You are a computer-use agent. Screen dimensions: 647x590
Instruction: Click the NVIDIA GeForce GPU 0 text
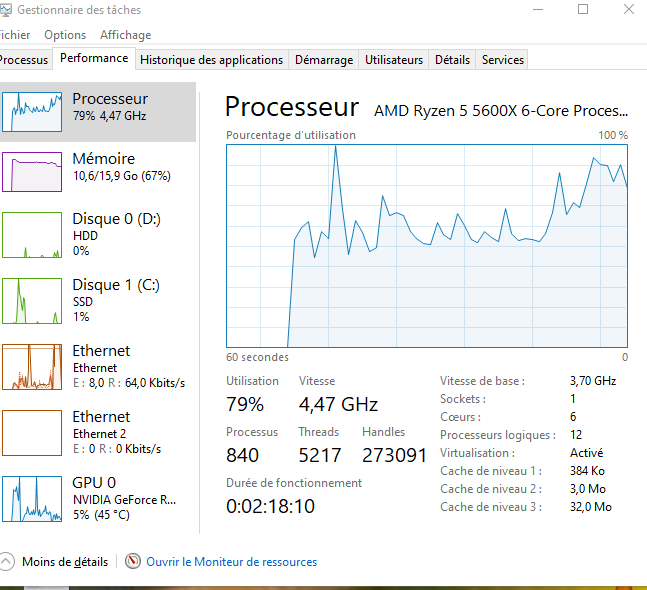click(x=124, y=499)
